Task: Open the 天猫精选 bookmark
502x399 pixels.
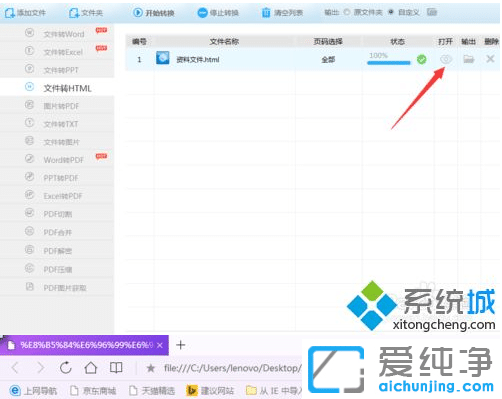Action: tap(152, 390)
